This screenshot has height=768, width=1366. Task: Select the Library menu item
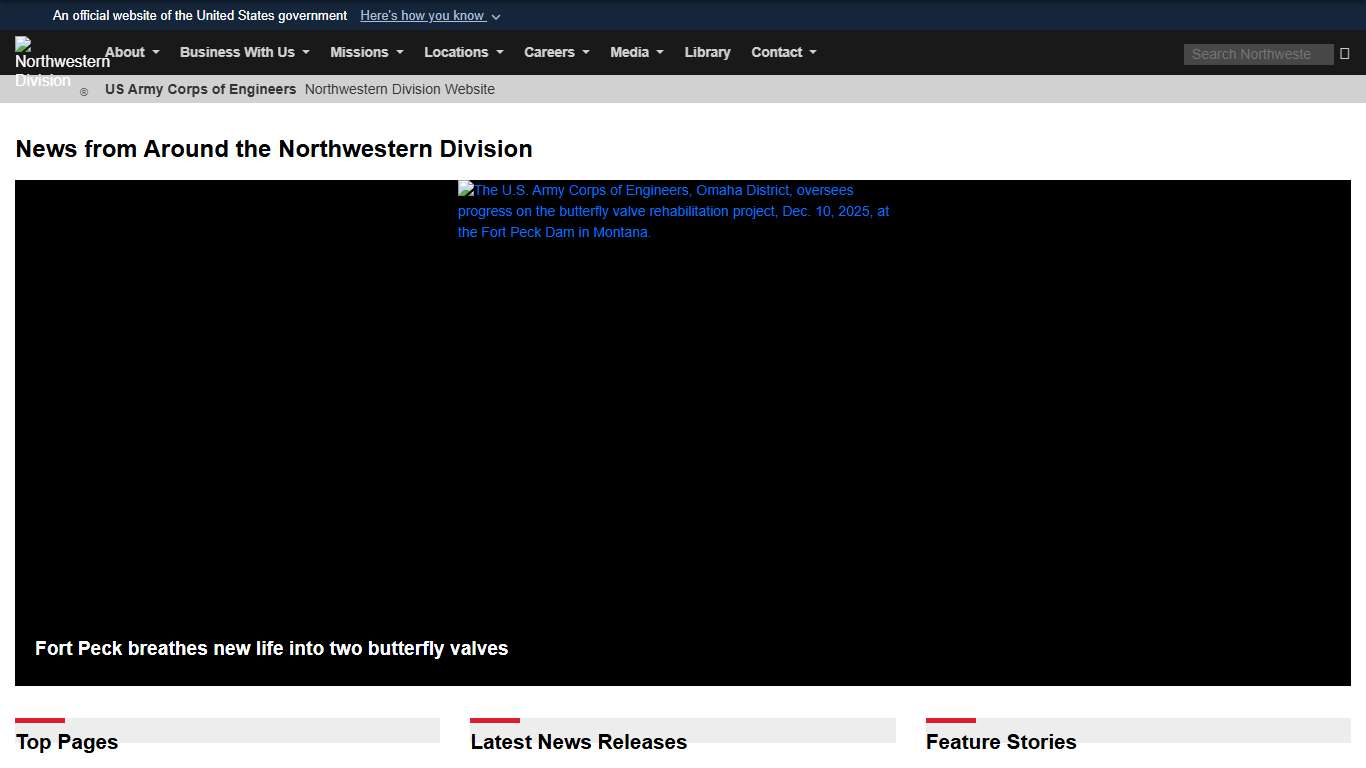707,52
